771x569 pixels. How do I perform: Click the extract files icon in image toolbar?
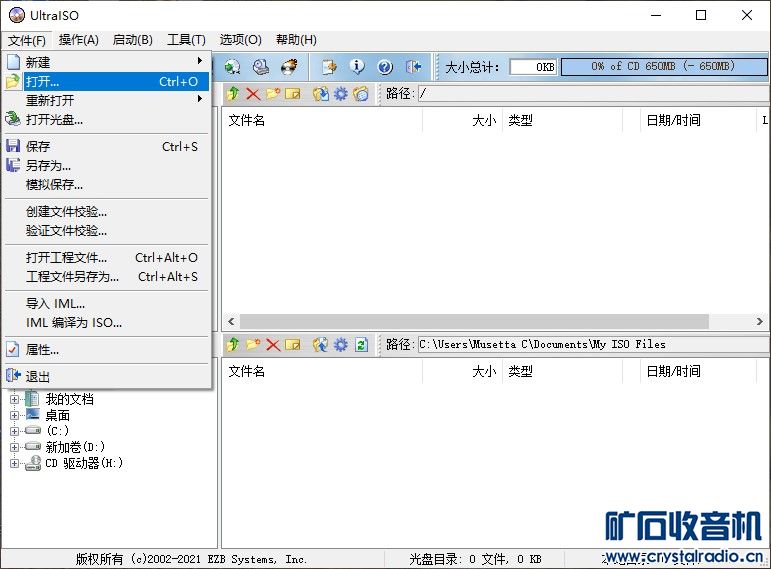[x=321, y=93]
